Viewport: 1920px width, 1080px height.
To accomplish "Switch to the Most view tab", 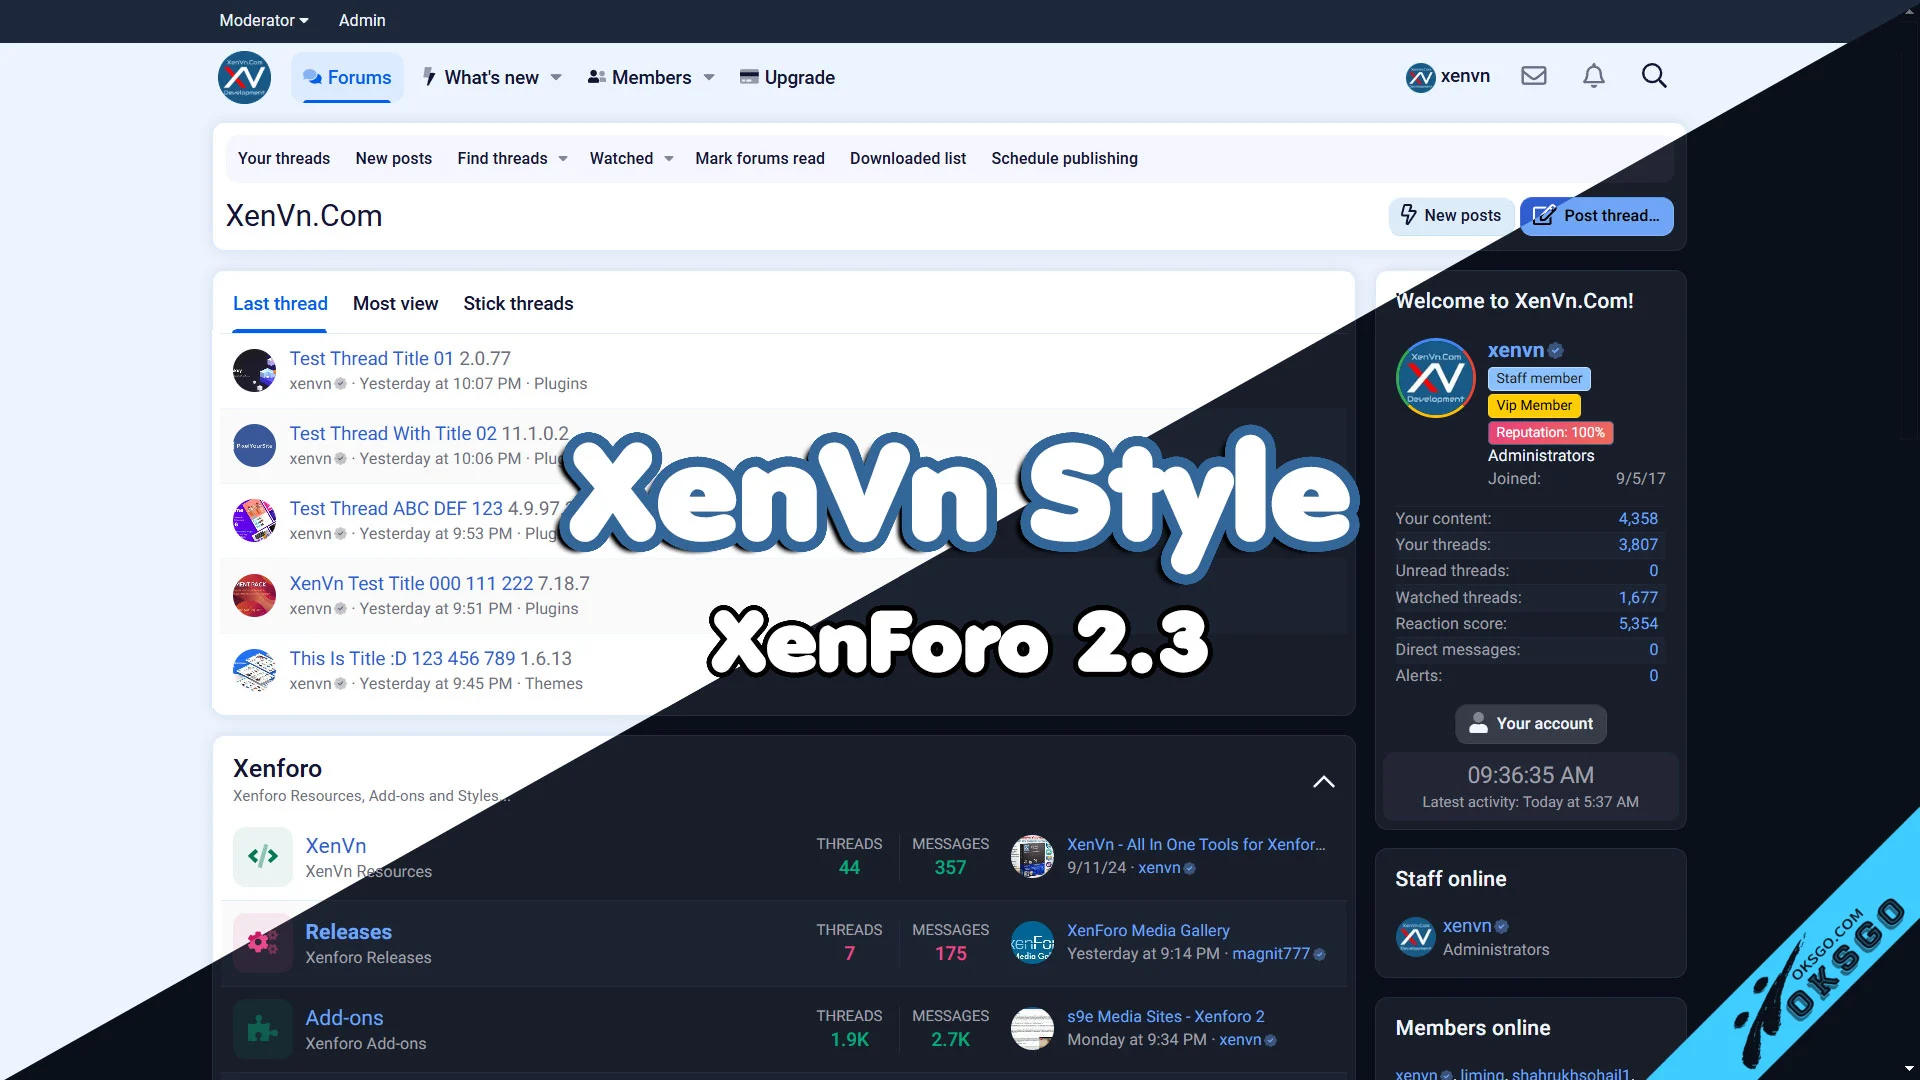I will [x=395, y=303].
